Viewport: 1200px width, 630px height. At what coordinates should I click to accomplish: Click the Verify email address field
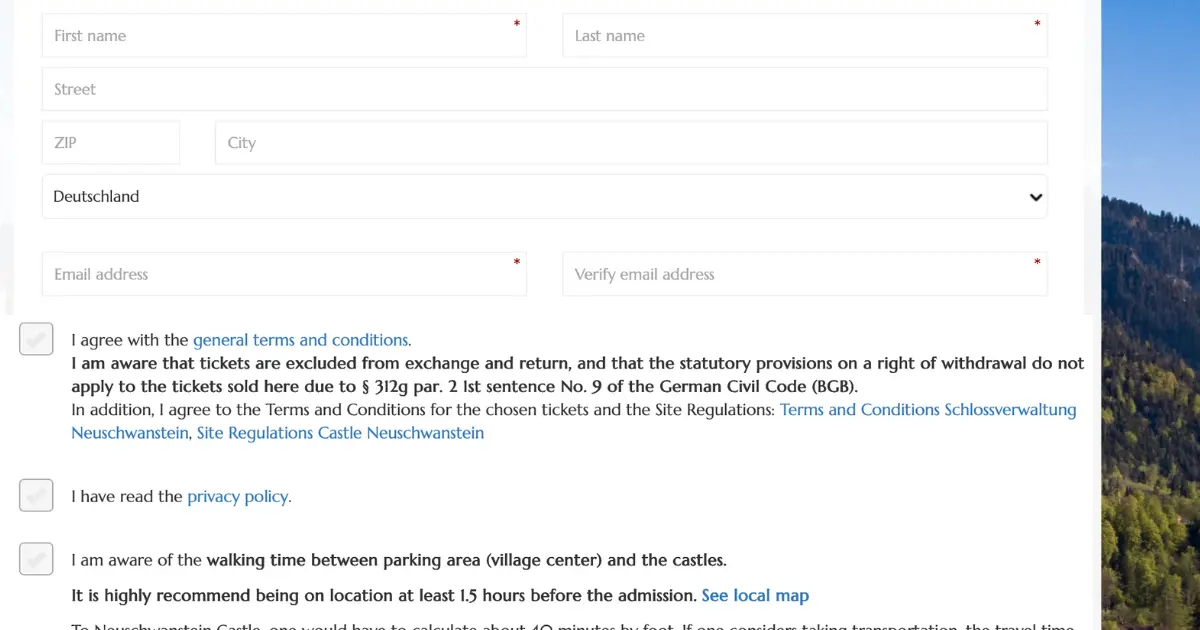(805, 274)
